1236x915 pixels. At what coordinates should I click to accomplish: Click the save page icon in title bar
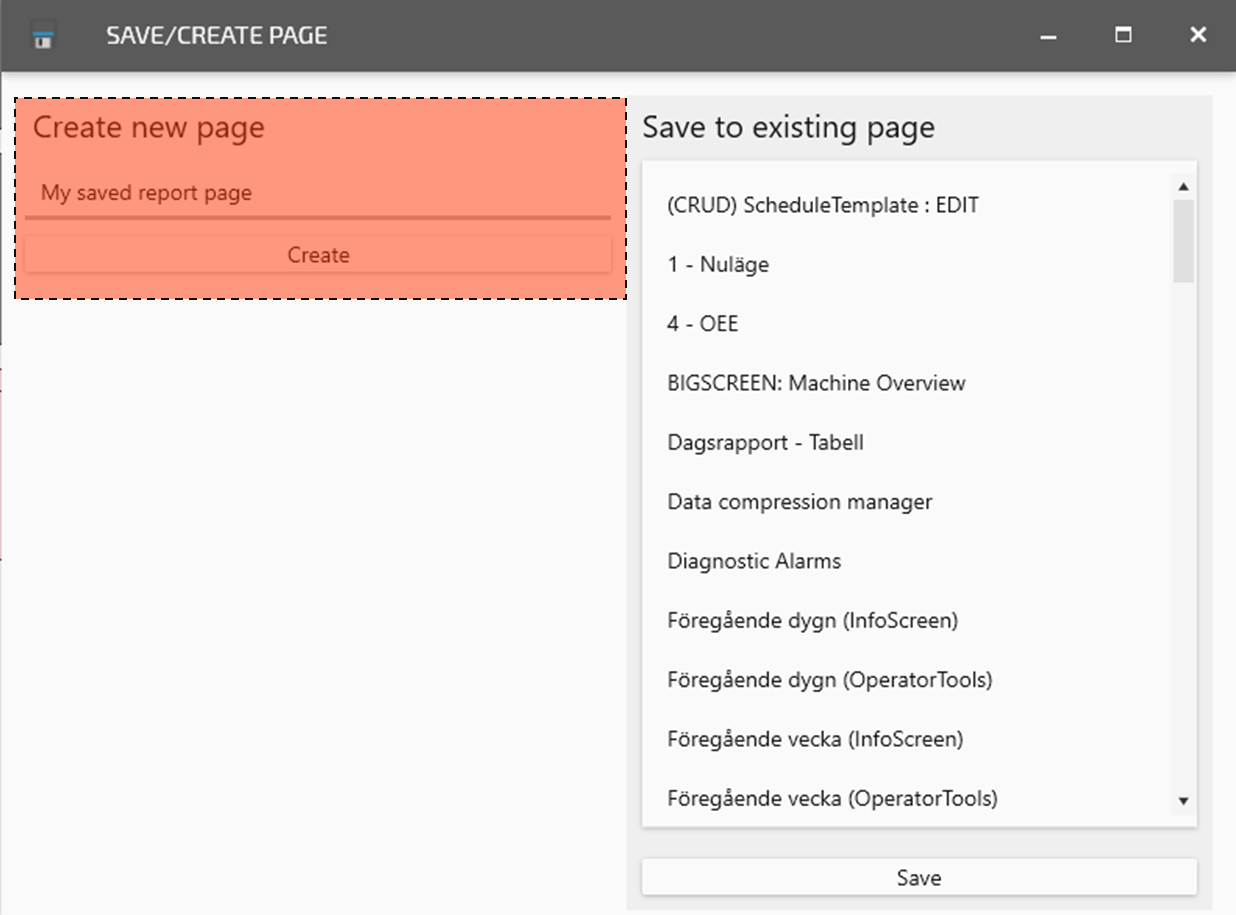point(43,37)
